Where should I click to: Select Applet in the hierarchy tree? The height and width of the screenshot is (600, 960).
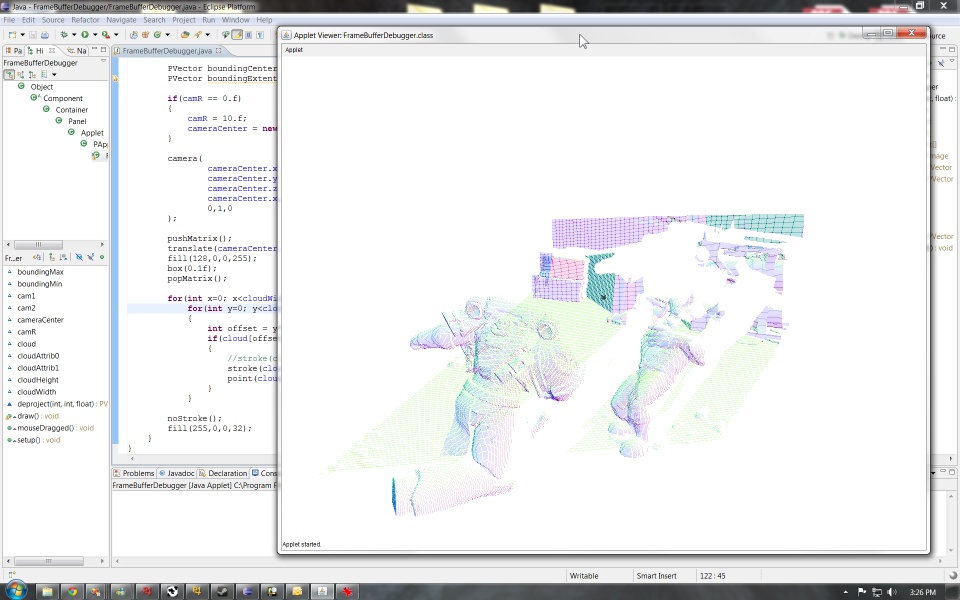92,133
